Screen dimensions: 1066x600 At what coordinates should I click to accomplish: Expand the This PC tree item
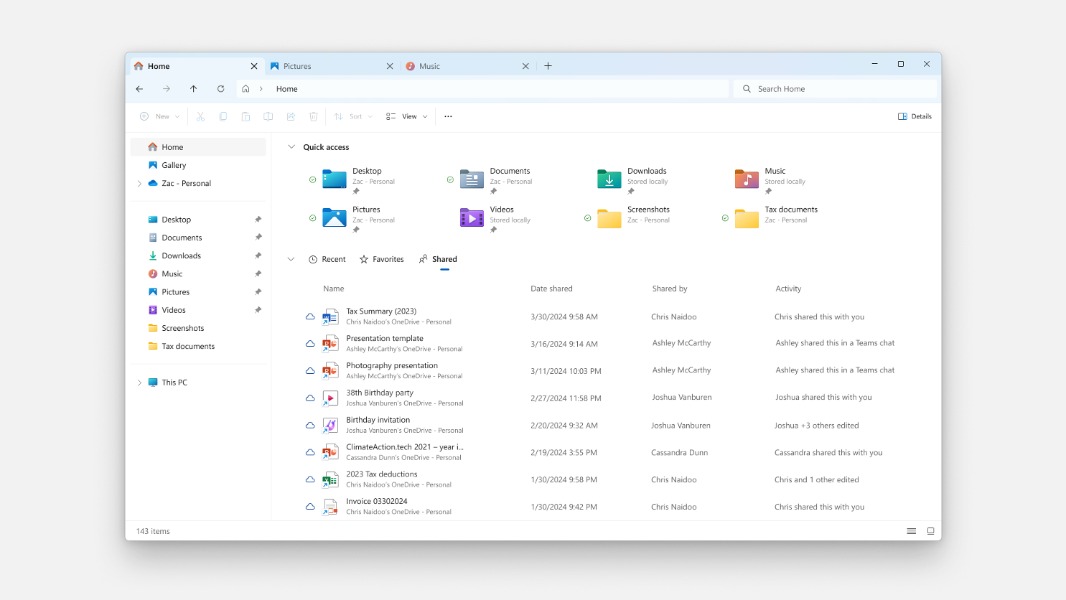tap(140, 382)
